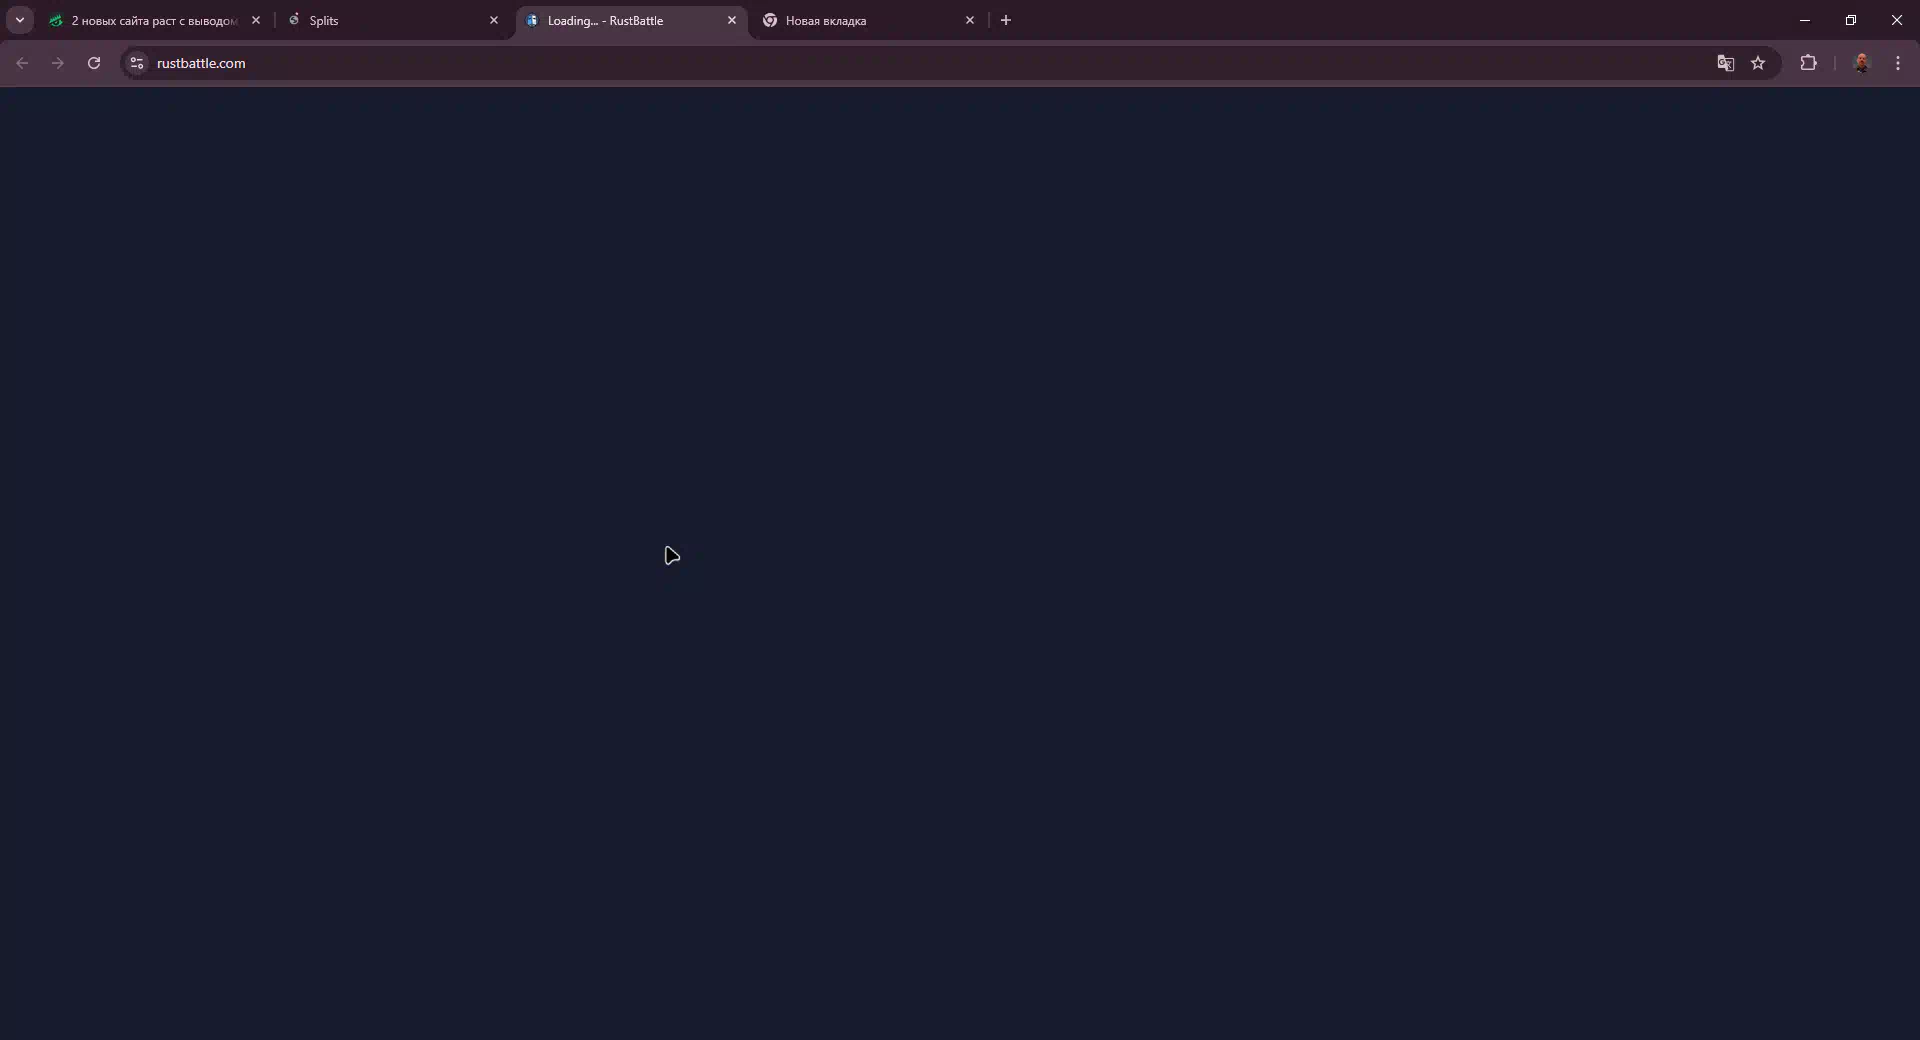Screen dimensions: 1920x1040
Task: Go back to previous page
Action: 22,63
